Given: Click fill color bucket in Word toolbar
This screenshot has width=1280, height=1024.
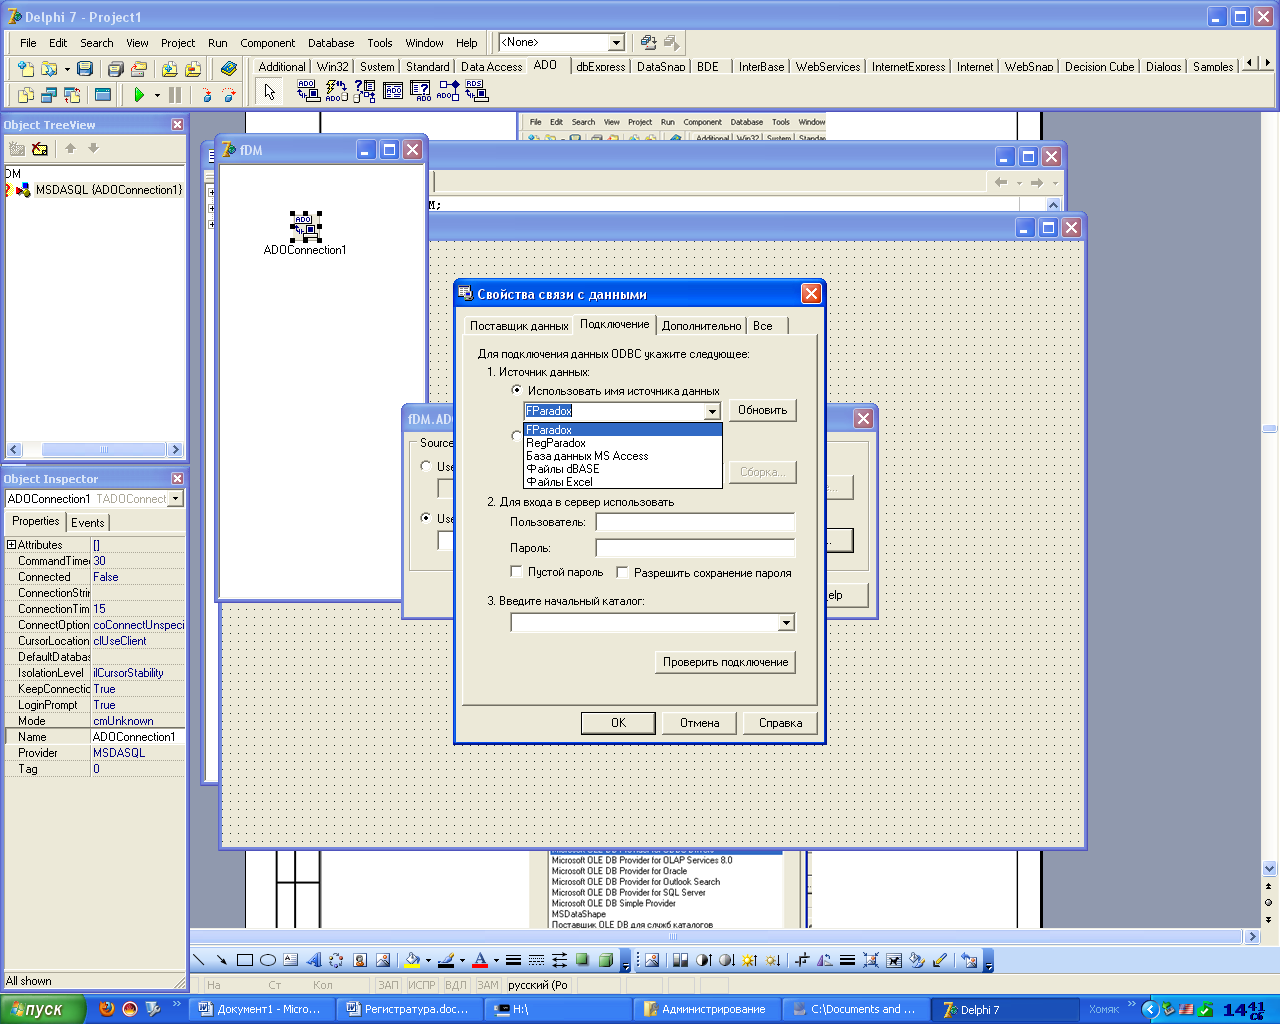Looking at the screenshot, I should coord(412,960).
